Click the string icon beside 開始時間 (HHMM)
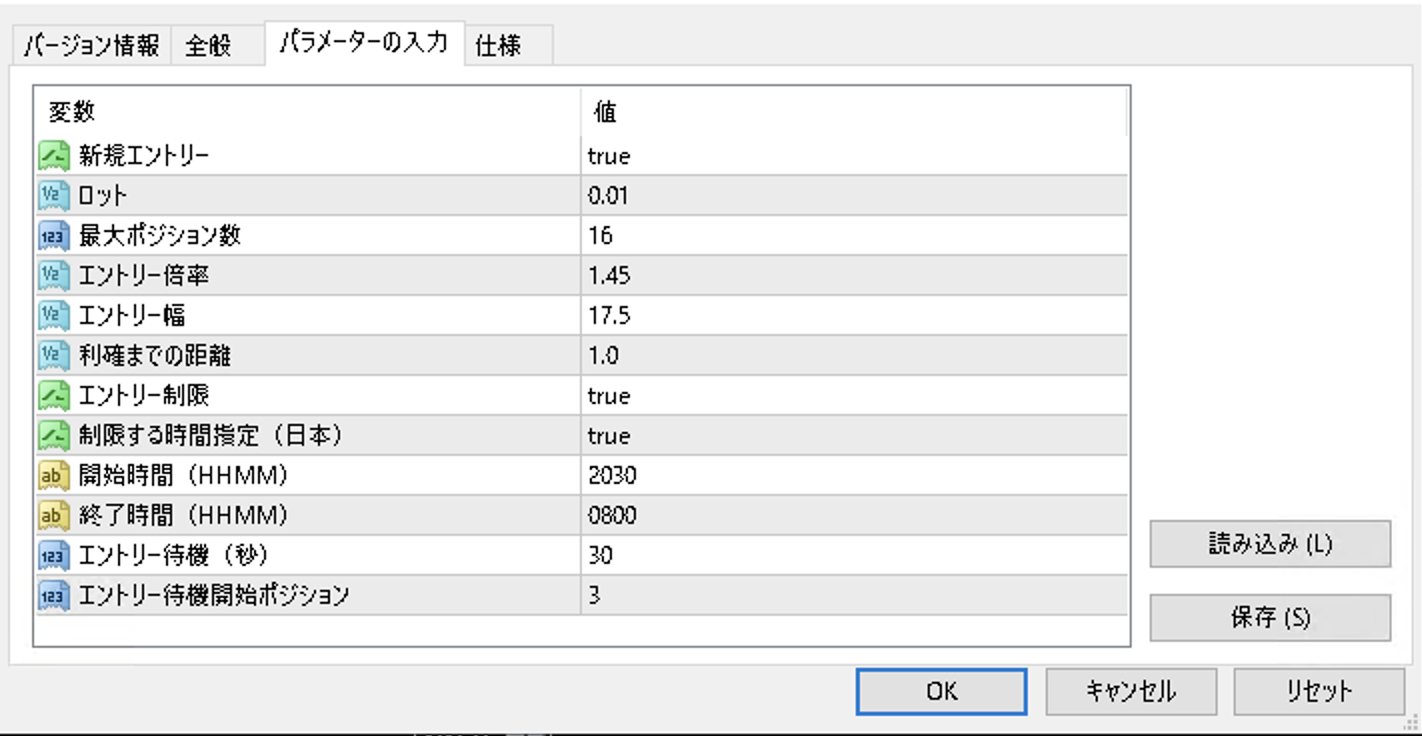Viewport: 1422px width, 736px height. (52, 476)
